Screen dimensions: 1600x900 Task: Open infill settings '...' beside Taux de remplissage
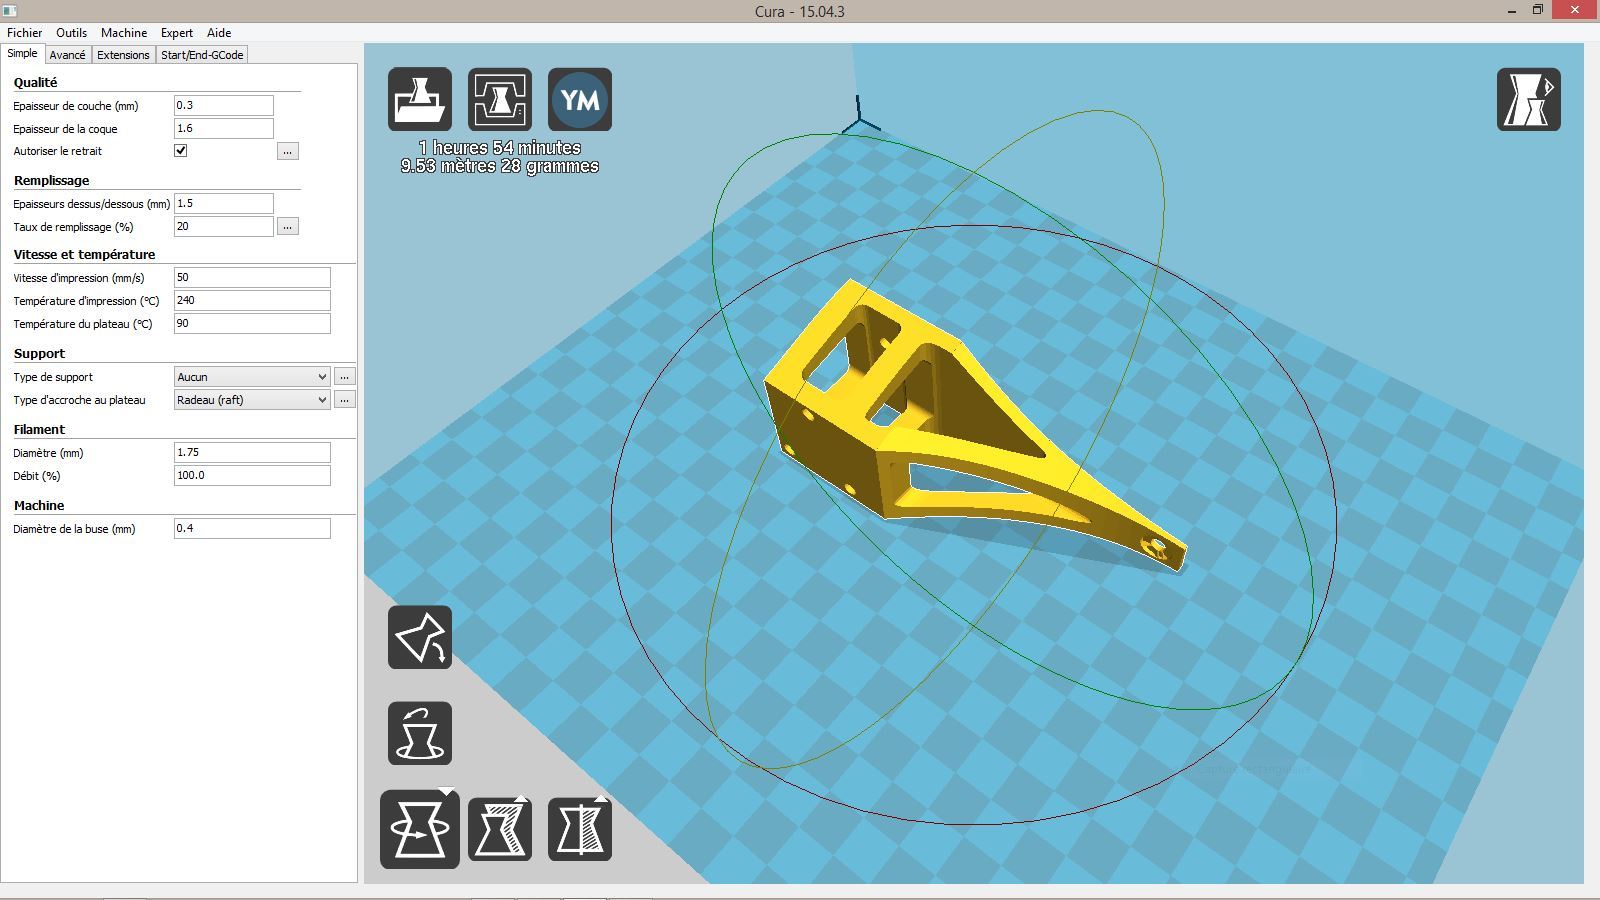(x=288, y=227)
